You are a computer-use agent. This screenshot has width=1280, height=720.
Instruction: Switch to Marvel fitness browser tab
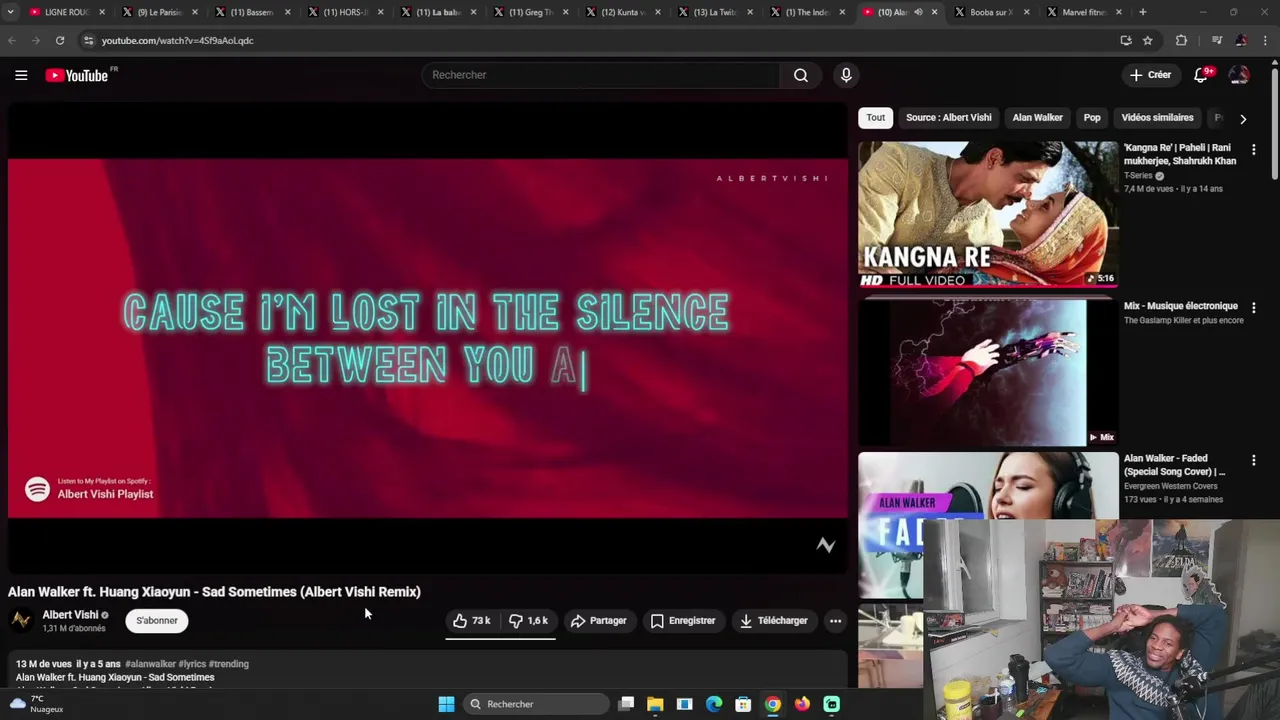tap(1083, 12)
